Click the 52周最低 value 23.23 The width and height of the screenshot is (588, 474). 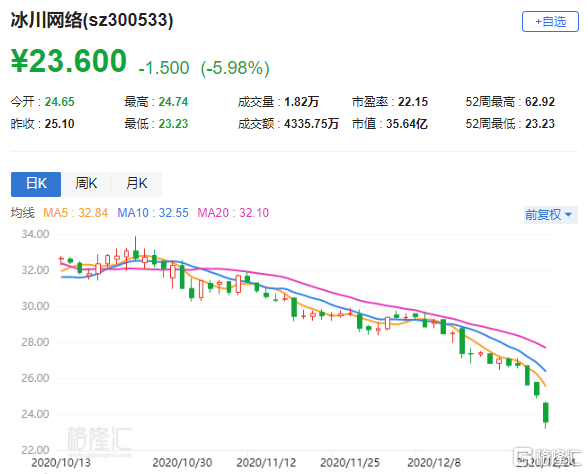(540, 124)
